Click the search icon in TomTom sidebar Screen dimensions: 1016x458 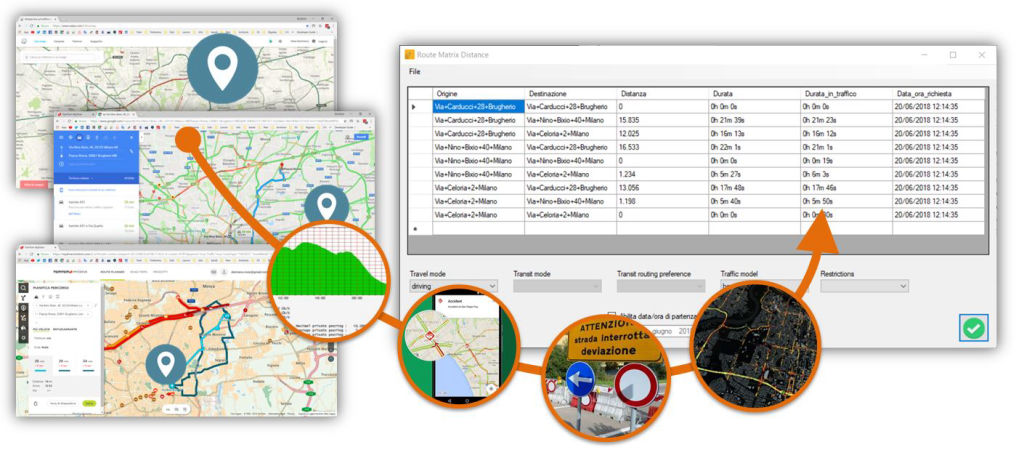click(x=23, y=288)
